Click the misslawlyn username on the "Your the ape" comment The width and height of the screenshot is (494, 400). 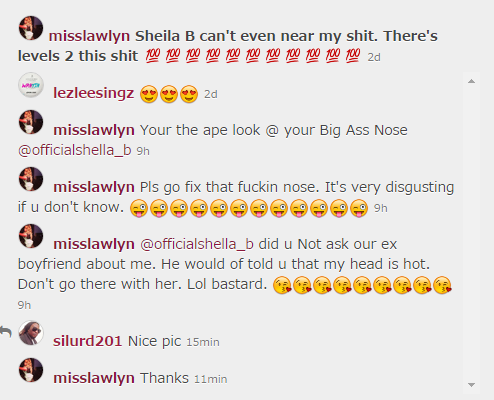[94, 130]
